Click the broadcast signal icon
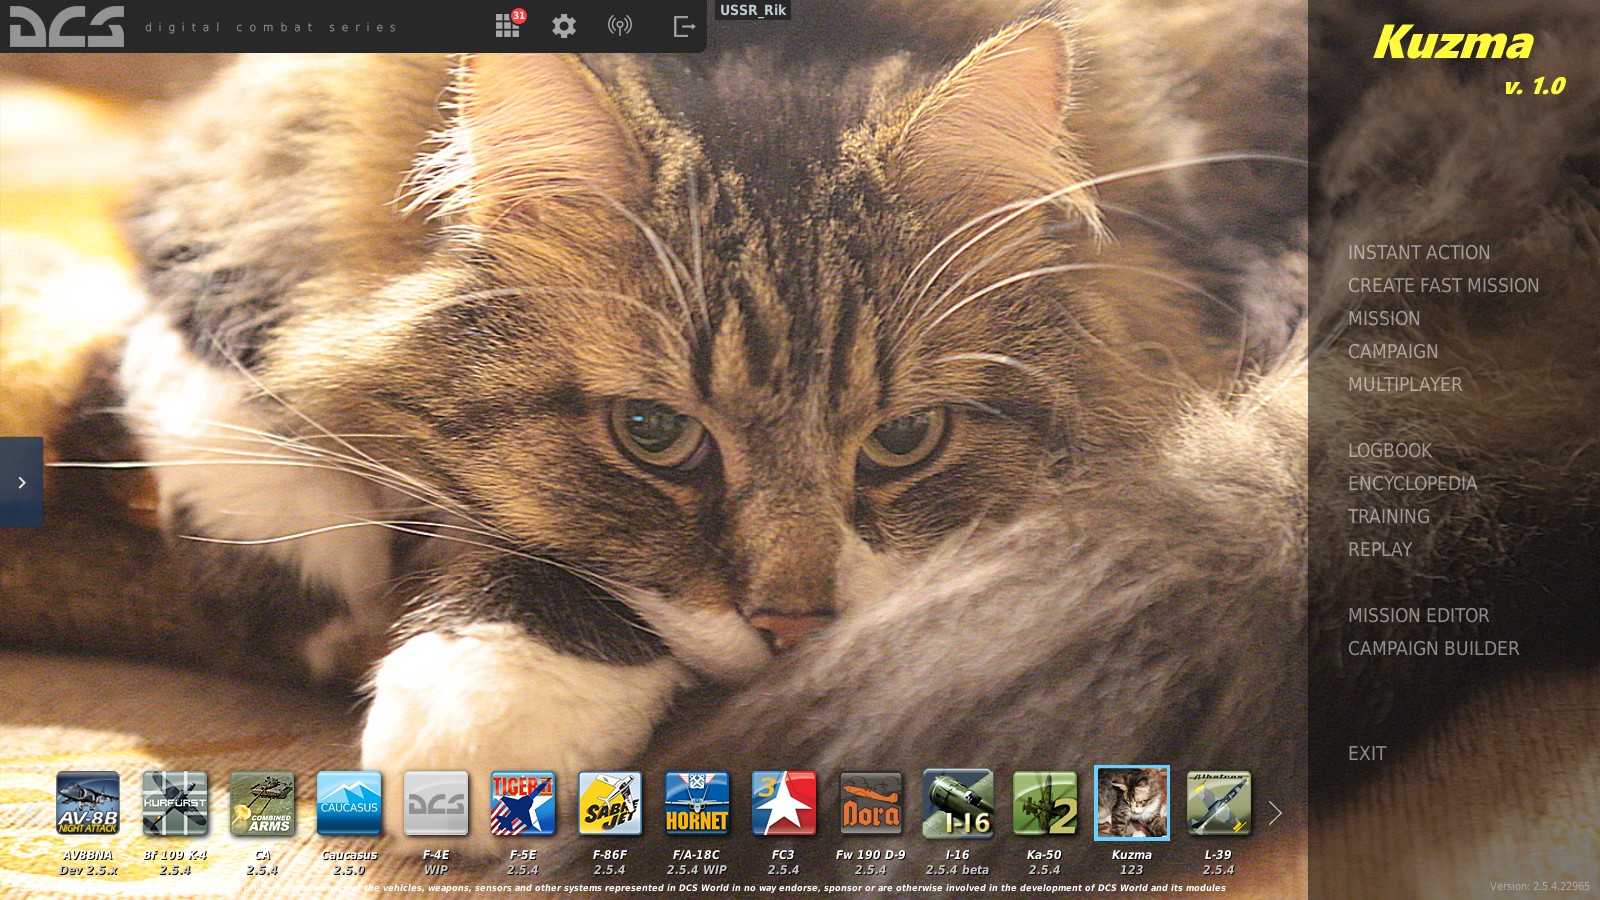The width and height of the screenshot is (1600, 900). tap(620, 26)
